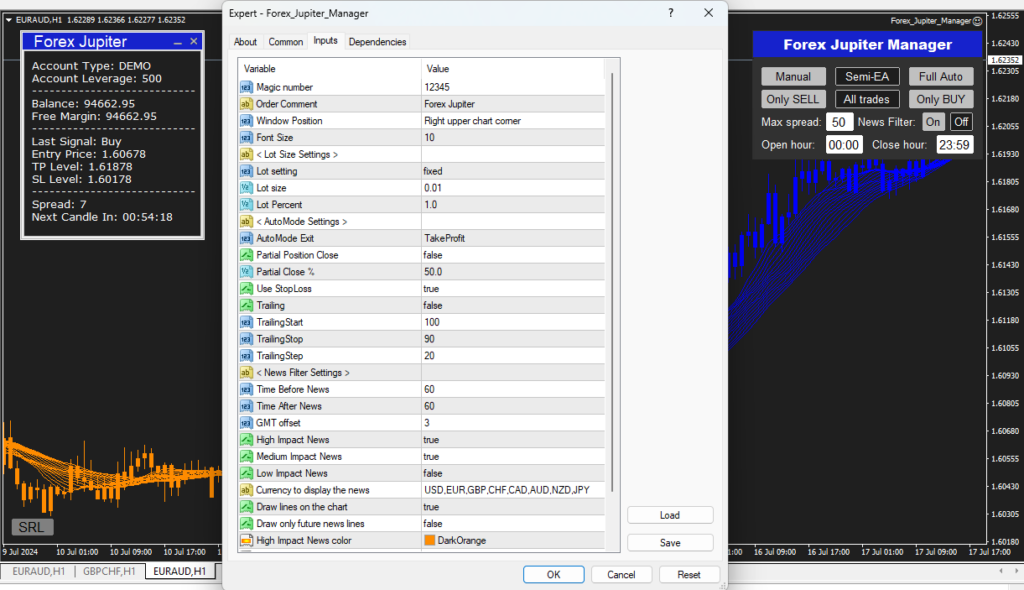Image resolution: width=1024 pixels, height=590 pixels.
Task: Click Save to export input settings
Action: (x=670, y=543)
